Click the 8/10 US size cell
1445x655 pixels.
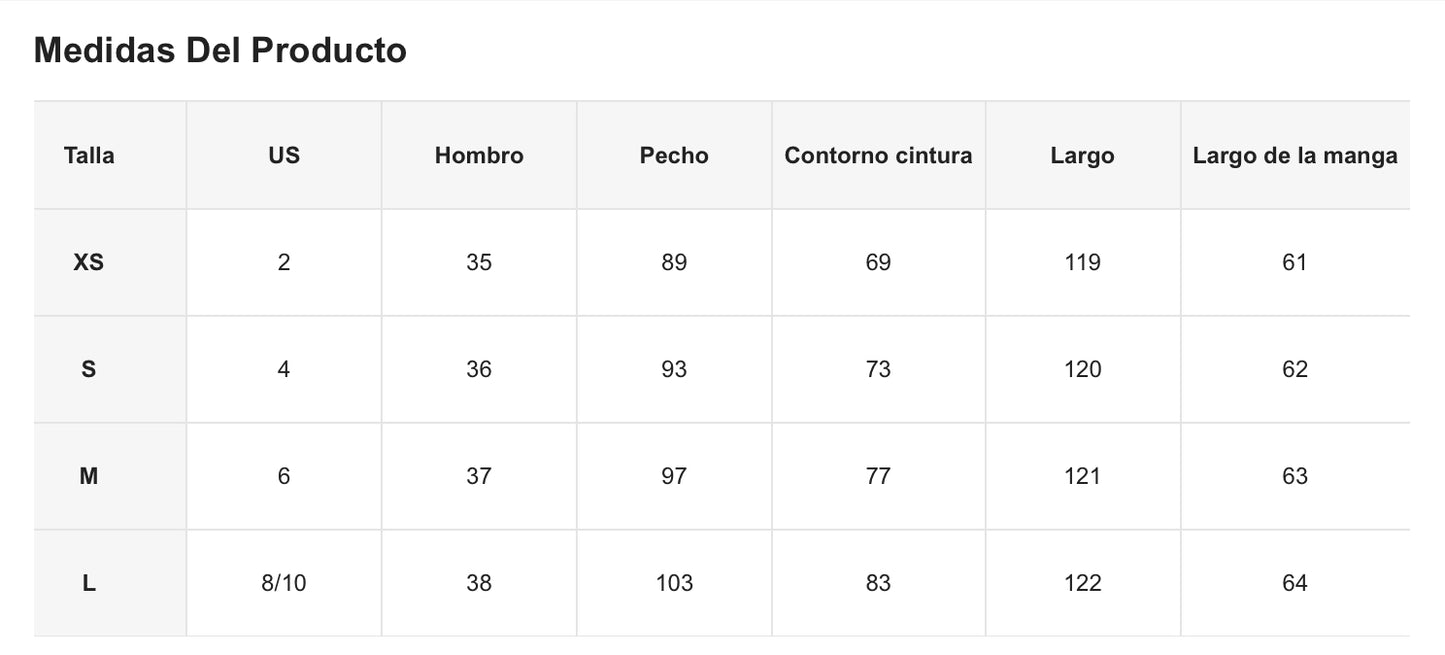(284, 584)
